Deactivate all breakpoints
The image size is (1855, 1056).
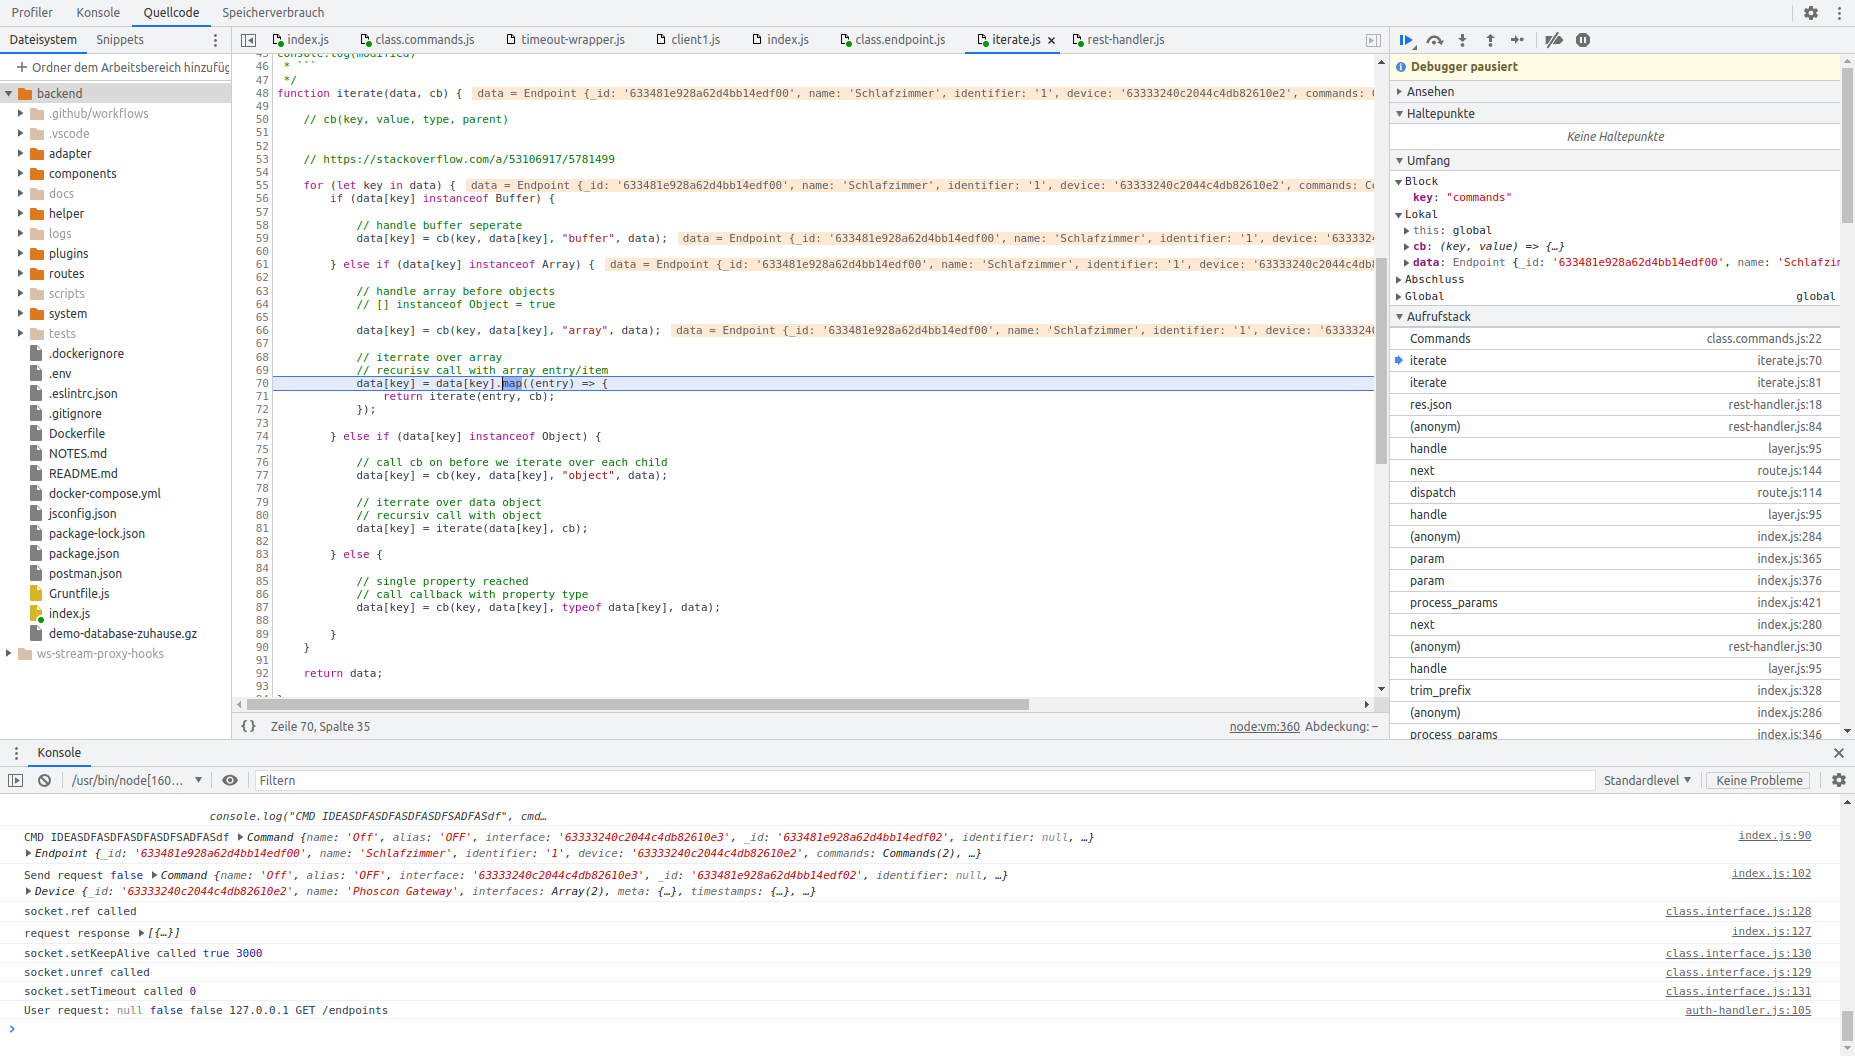pos(1553,40)
